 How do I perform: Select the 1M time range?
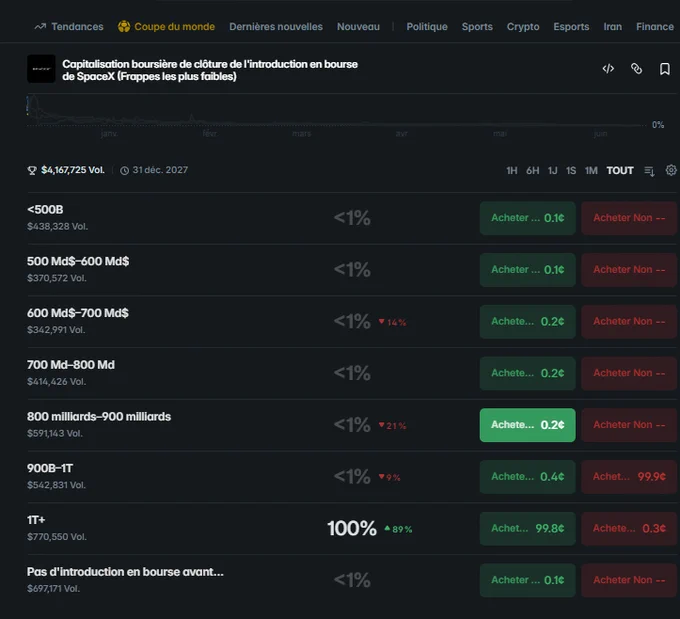pyautogui.click(x=591, y=170)
